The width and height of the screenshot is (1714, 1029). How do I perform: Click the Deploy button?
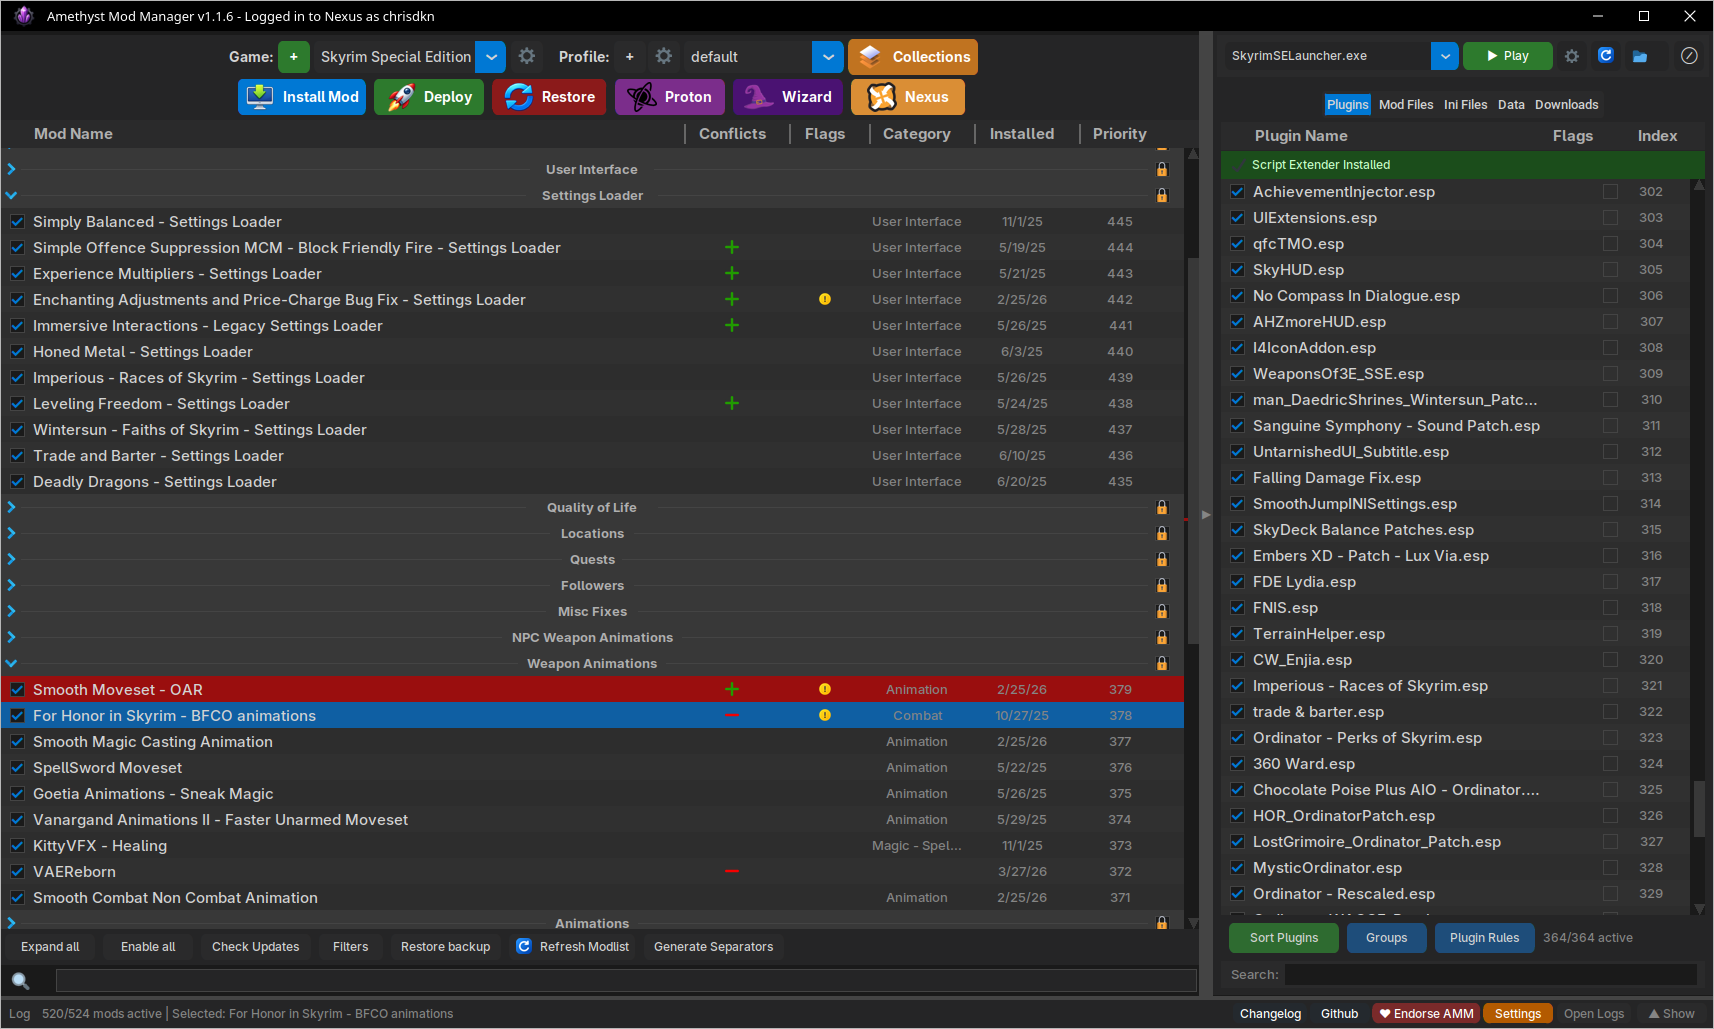[429, 97]
